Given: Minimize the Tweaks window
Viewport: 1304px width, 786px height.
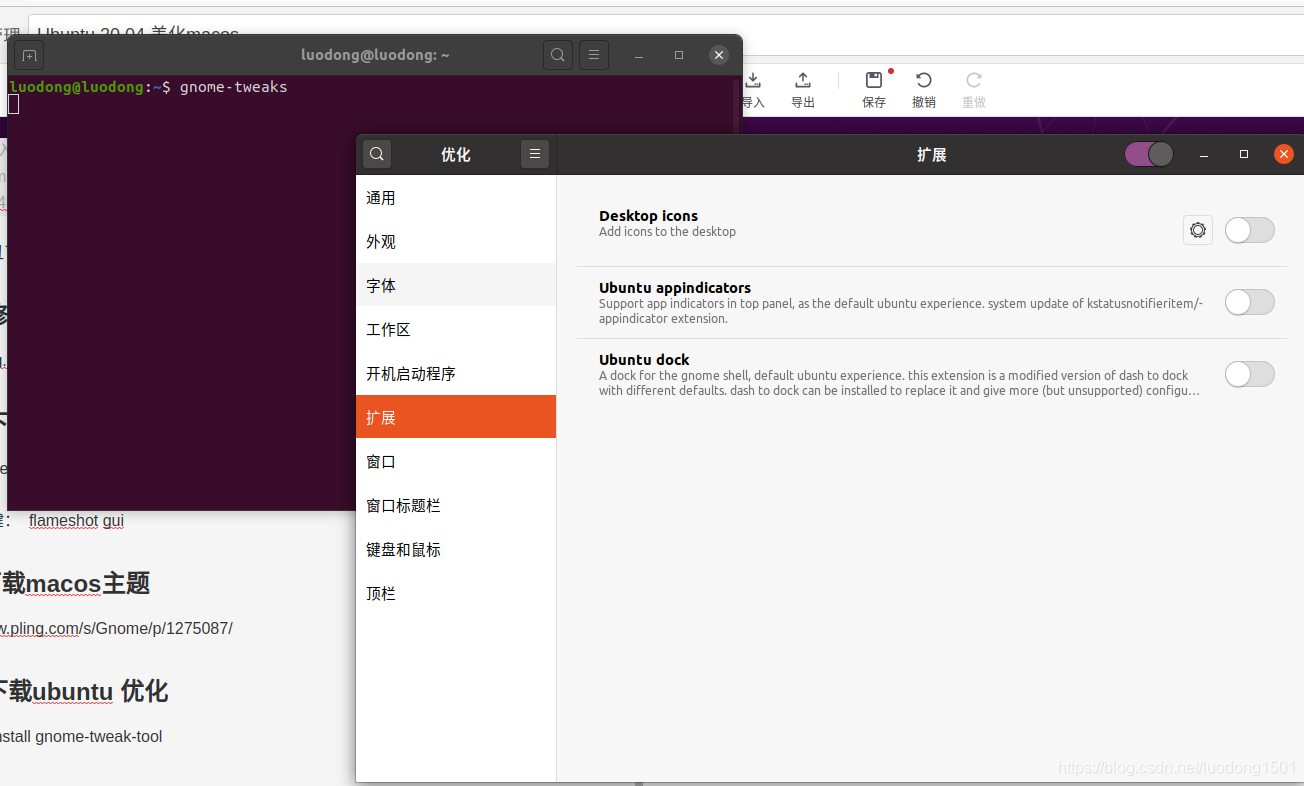Looking at the screenshot, I should pos(1205,154).
